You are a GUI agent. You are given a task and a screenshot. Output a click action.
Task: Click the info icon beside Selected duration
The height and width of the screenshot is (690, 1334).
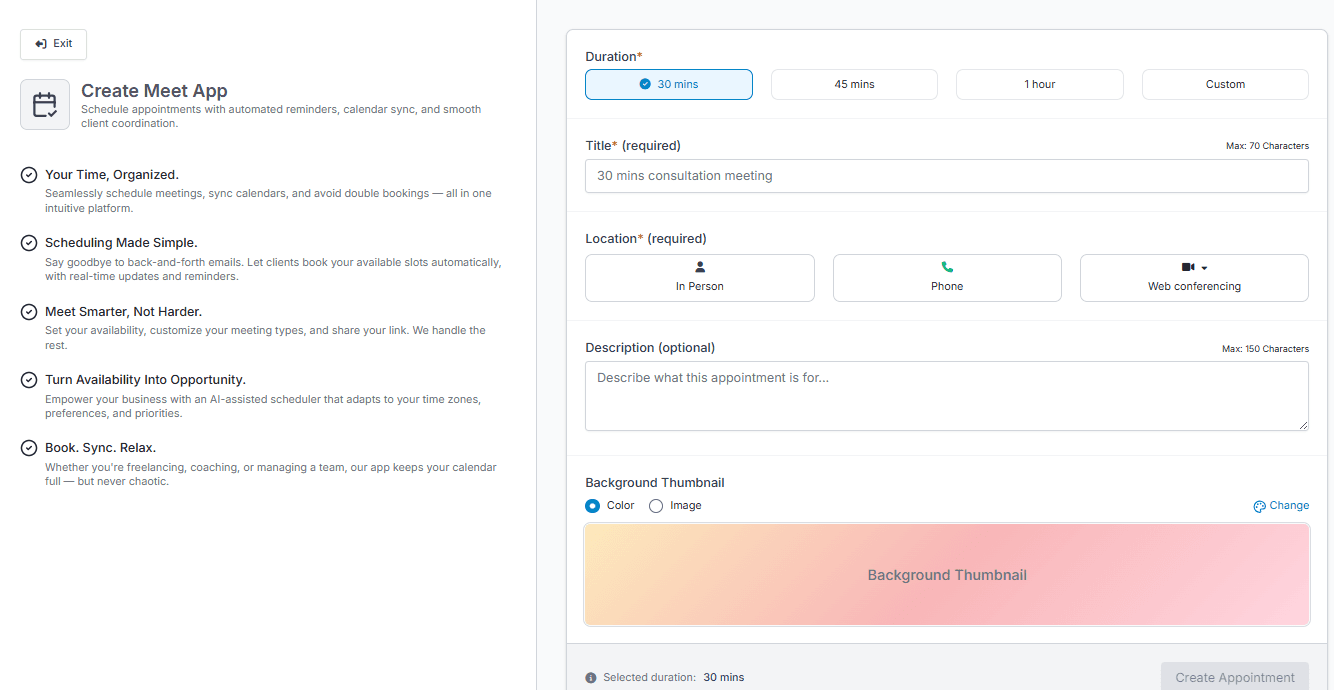point(591,678)
